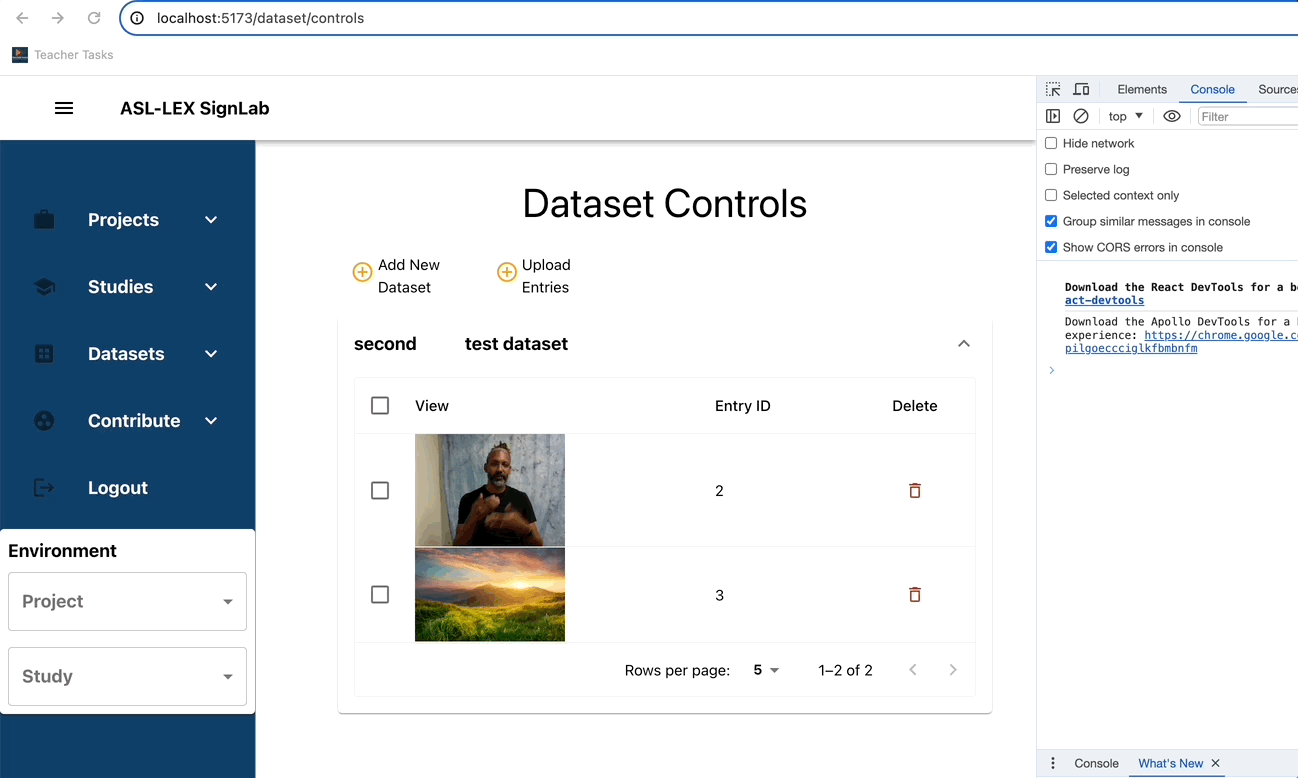Enable the Hide network checkbox
Screen dimensions: 1298x778
(x=1051, y=143)
